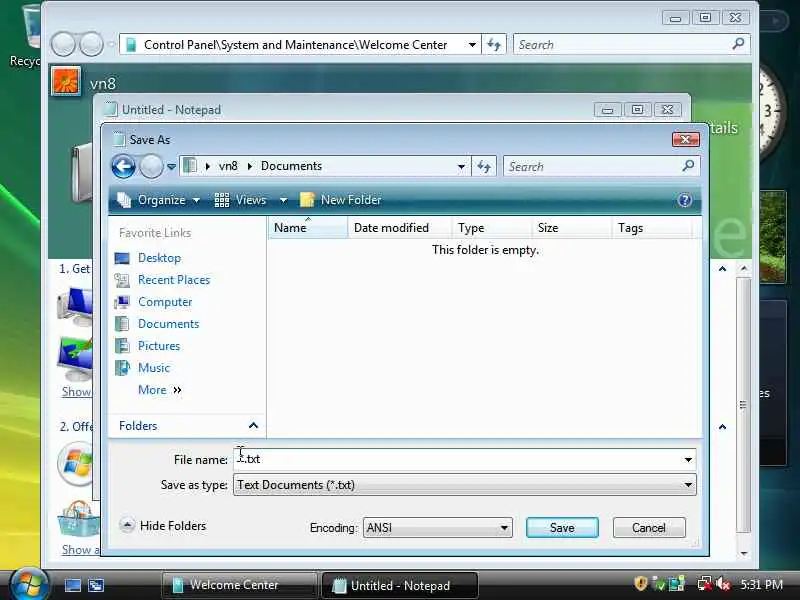Screen dimensions: 800x600
Task: Click the vn8 breadcrumb in address bar
Action: click(228, 166)
